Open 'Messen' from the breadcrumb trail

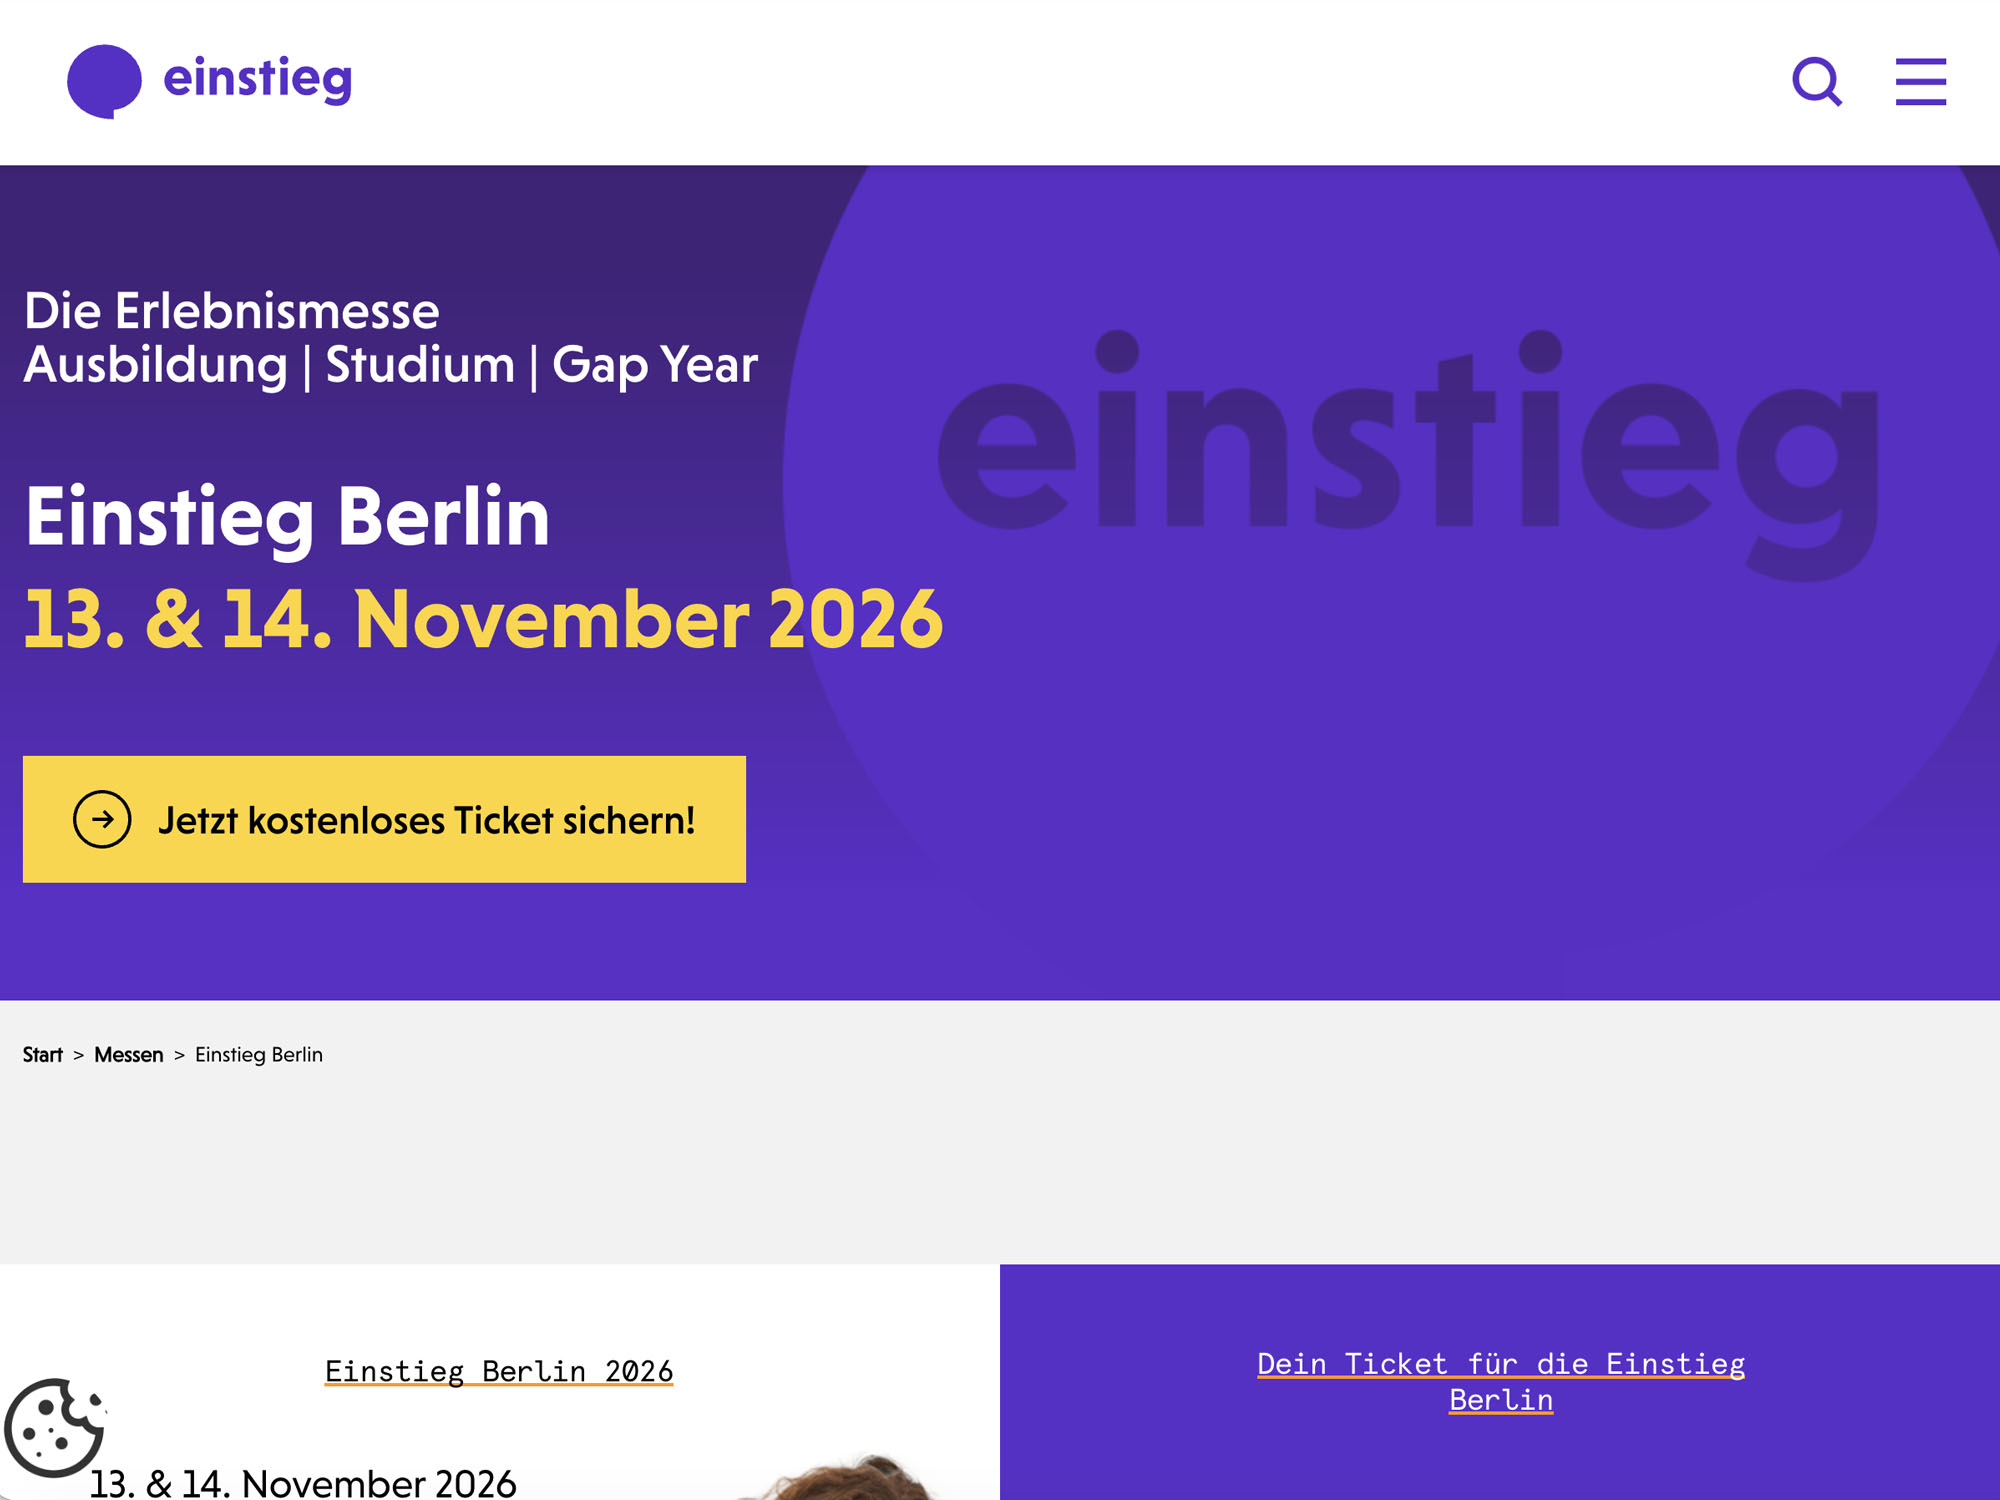pos(128,1054)
